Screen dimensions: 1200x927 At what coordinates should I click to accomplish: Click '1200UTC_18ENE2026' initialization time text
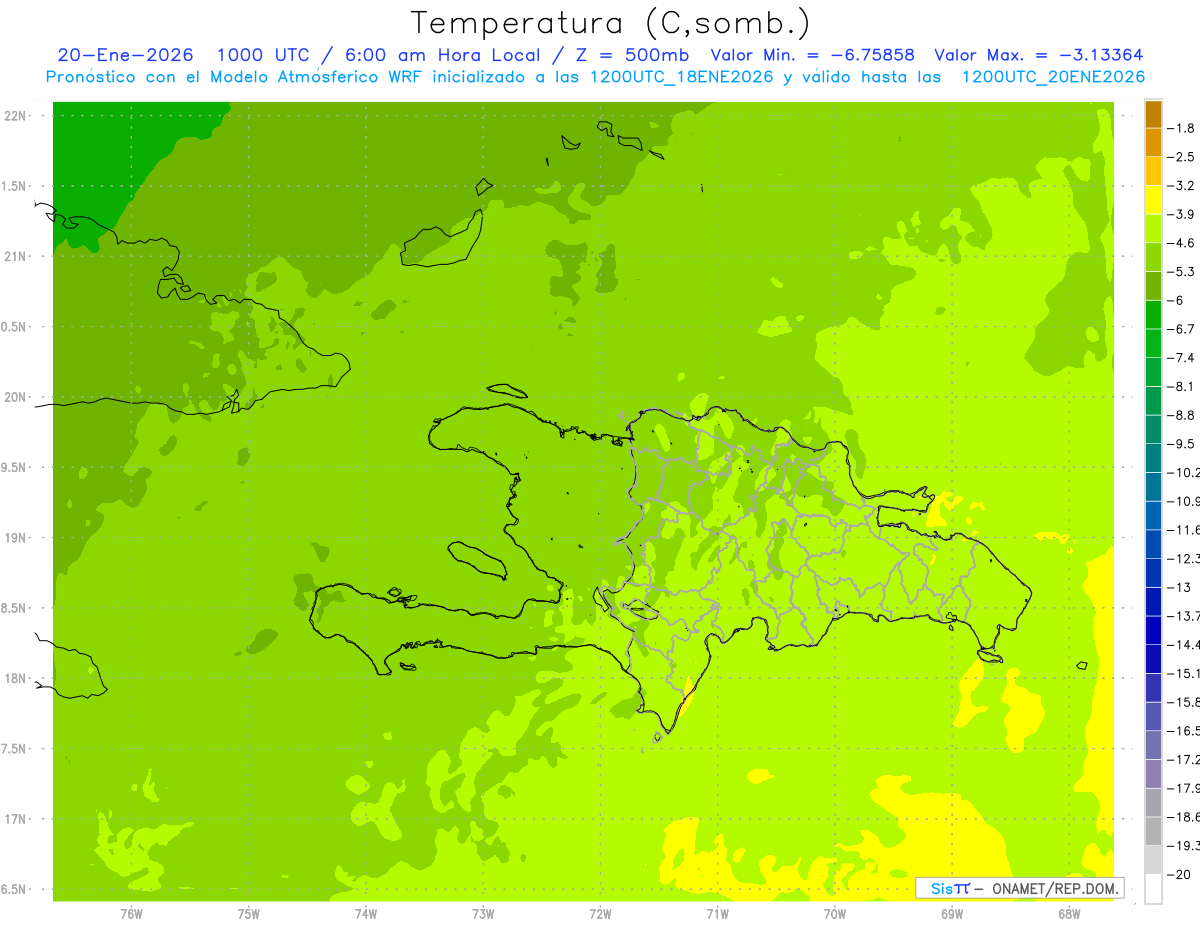[681, 77]
